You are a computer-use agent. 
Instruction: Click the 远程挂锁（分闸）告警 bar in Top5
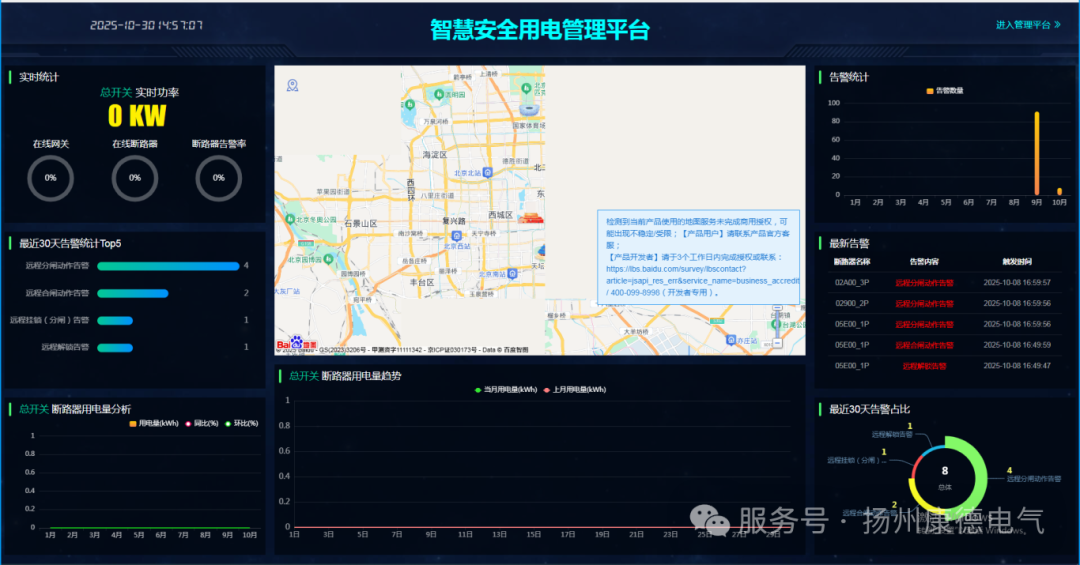[x=115, y=320]
